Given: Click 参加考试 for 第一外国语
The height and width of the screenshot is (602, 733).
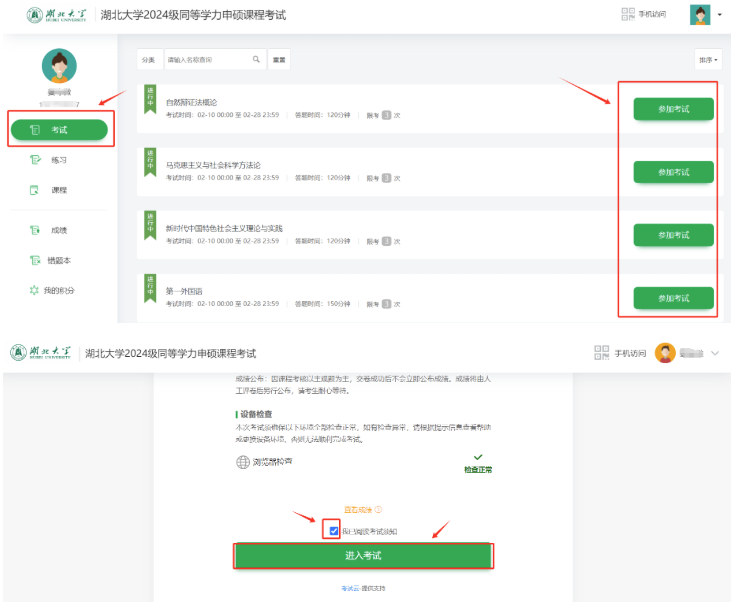Looking at the screenshot, I should point(673,298).
